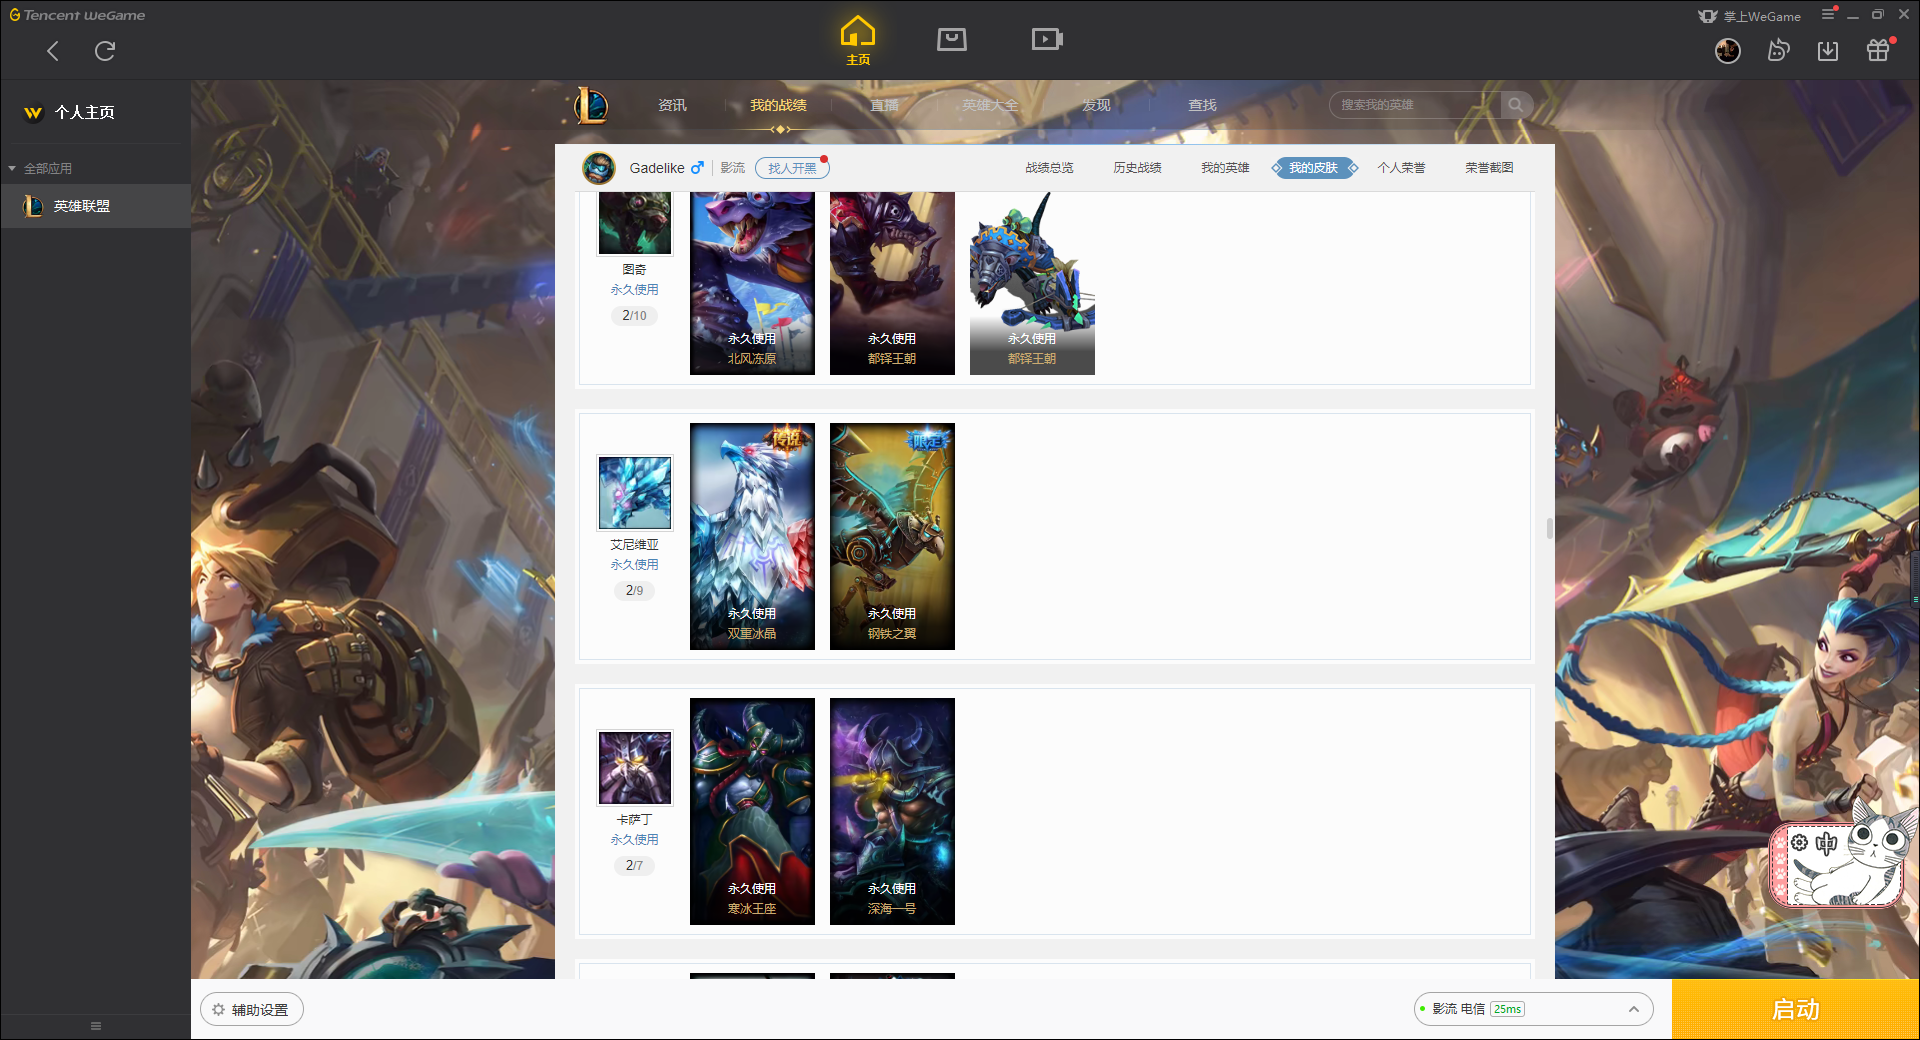Open the 卡萨丁 champion portrait
The height and width of the screenshot is (1040, 1920).
pos(635,768)
